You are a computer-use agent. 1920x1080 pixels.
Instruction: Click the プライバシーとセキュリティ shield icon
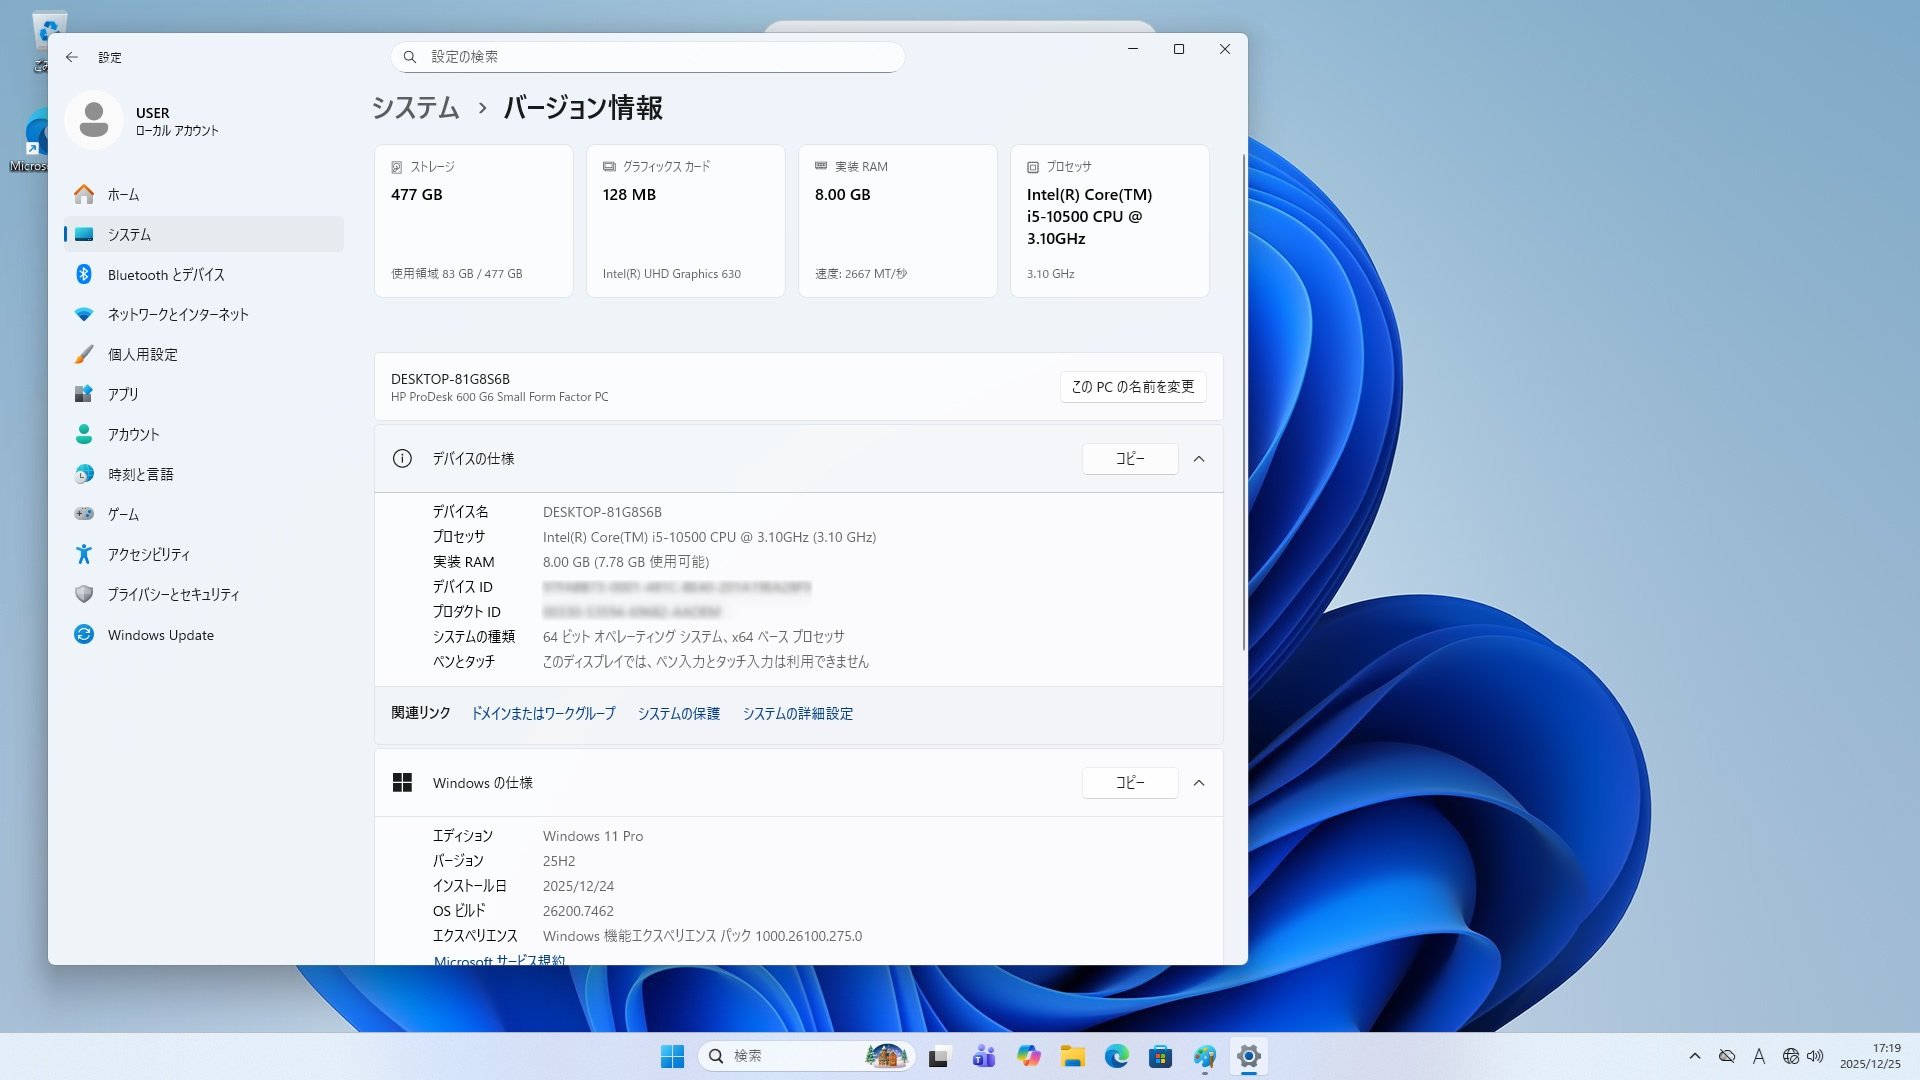coord(84,594)
